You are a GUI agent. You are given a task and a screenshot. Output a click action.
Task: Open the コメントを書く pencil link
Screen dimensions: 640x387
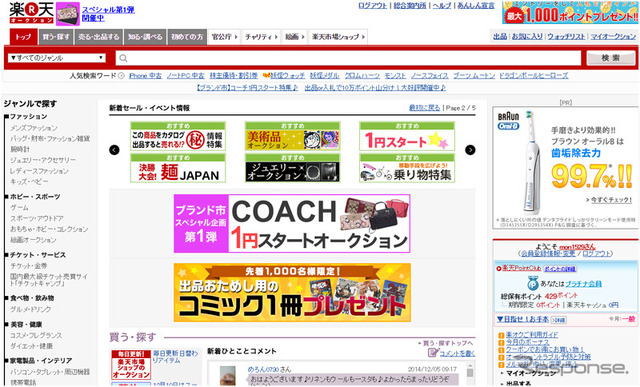[x=451, y=353]
